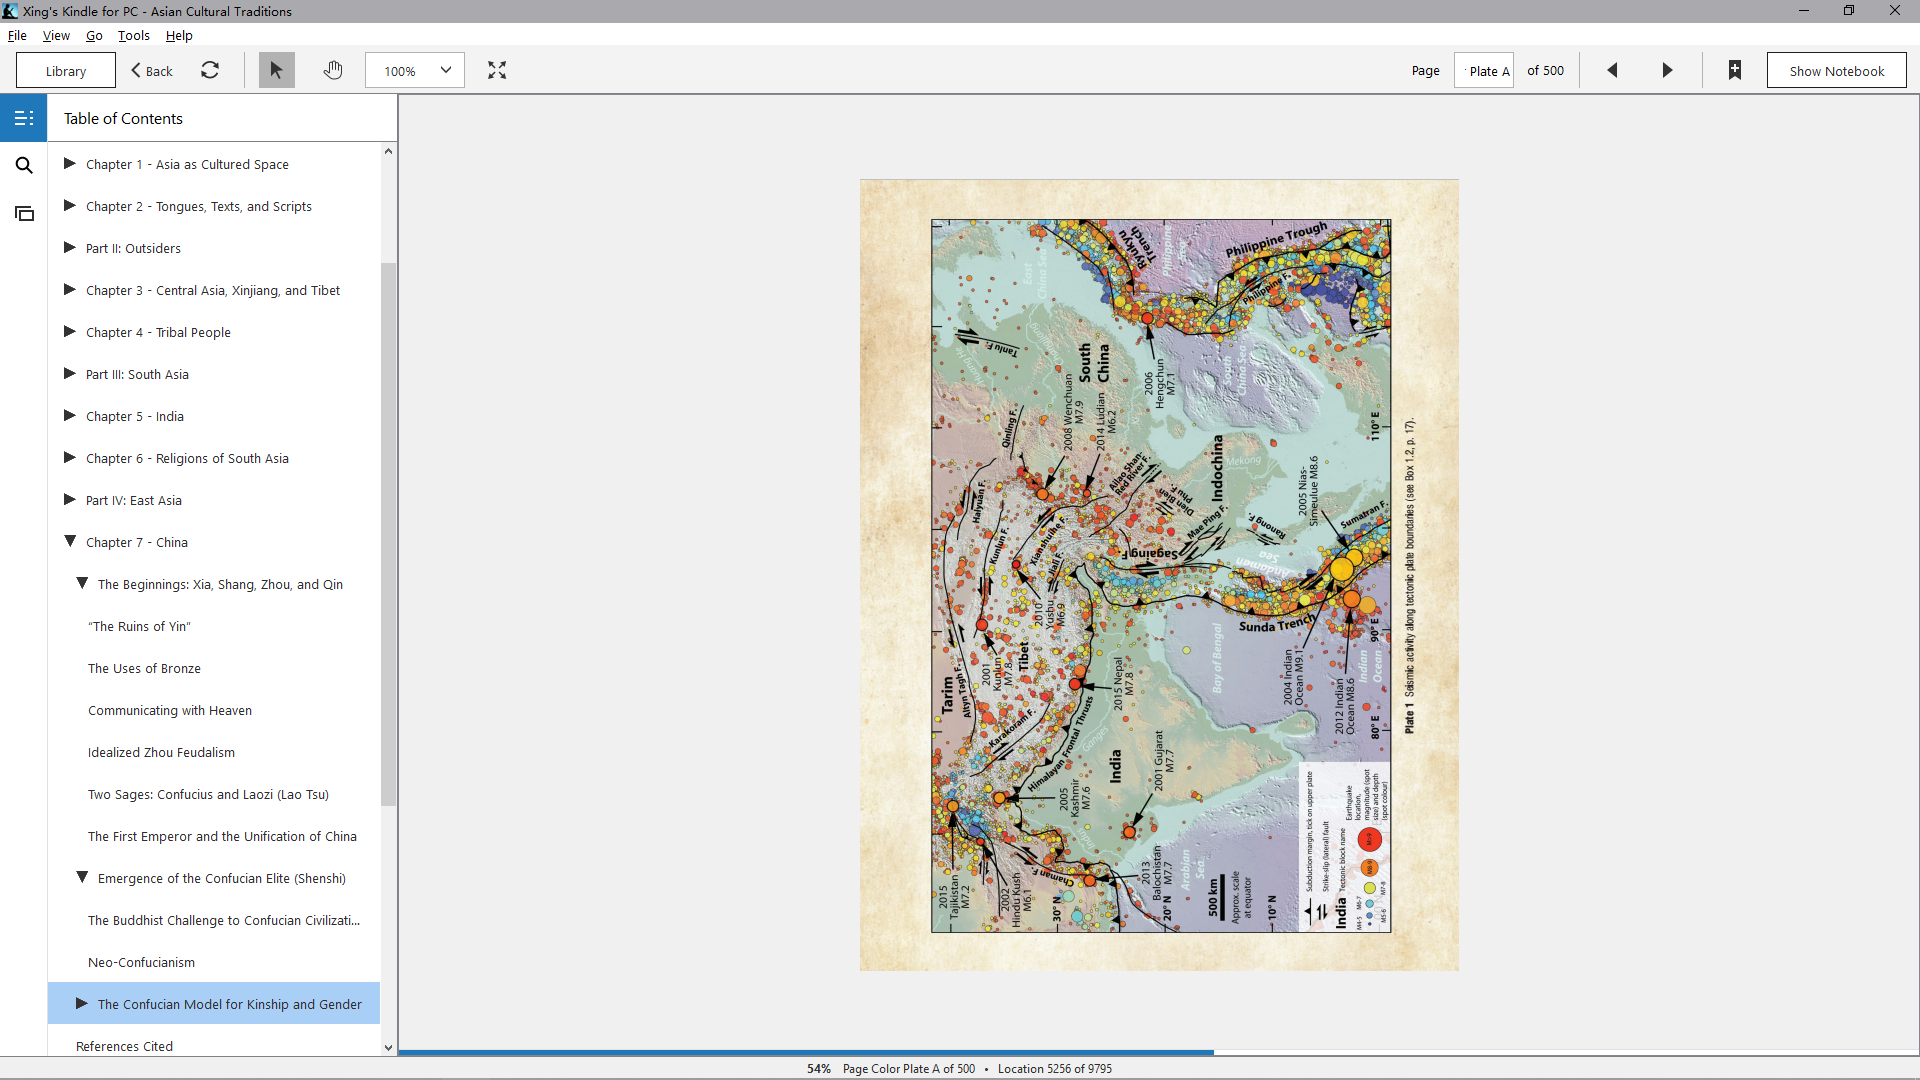Expand Part III: South Asia arrow

(x=70, y=374)
